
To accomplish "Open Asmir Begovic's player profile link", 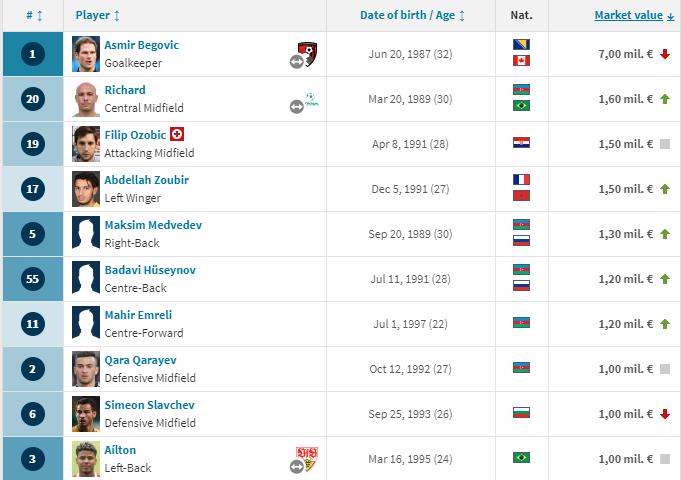I will coord(142,45).
